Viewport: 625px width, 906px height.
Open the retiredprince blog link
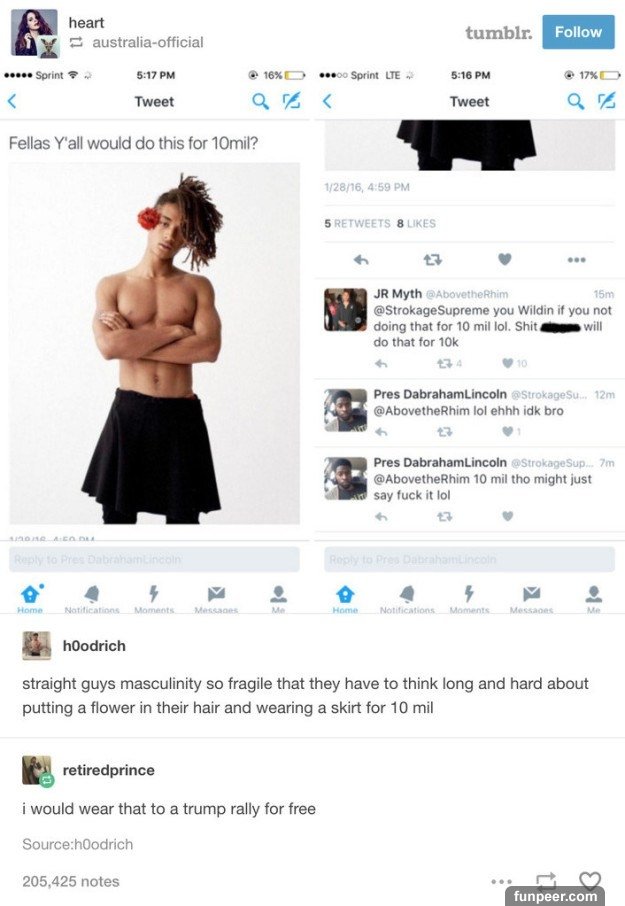coord(109,770)
